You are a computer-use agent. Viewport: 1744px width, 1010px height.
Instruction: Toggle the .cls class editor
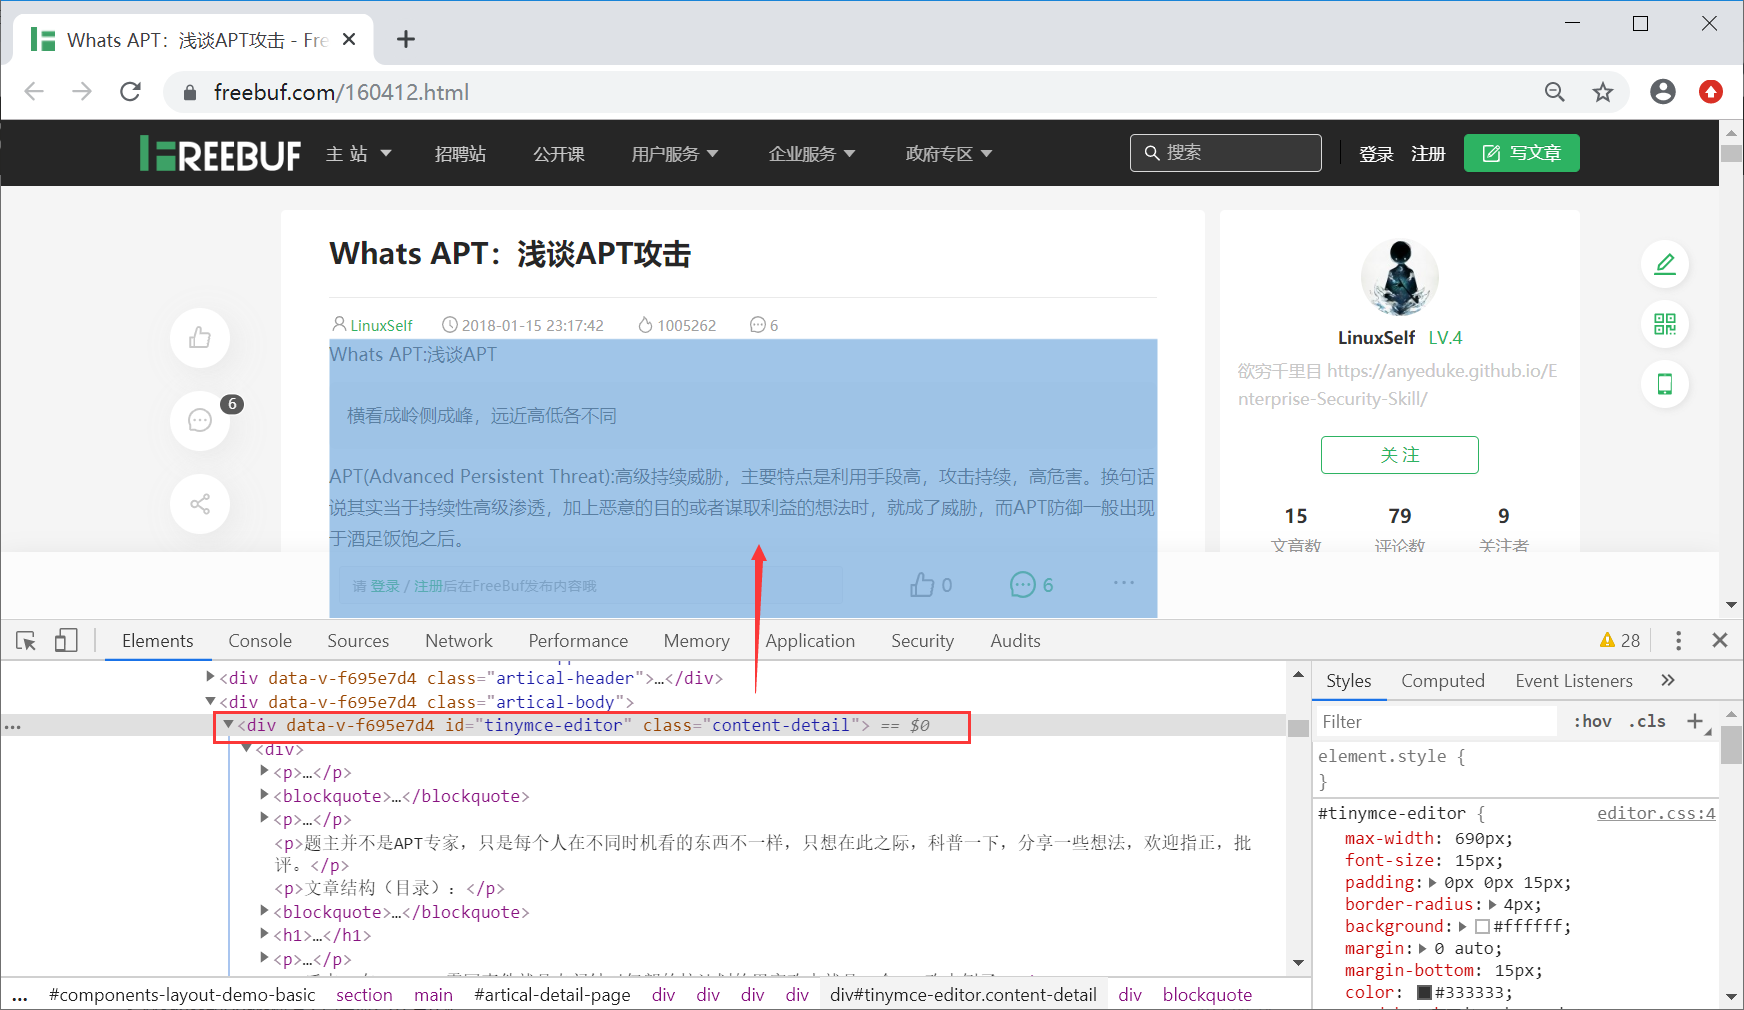tap(1647, 721)
